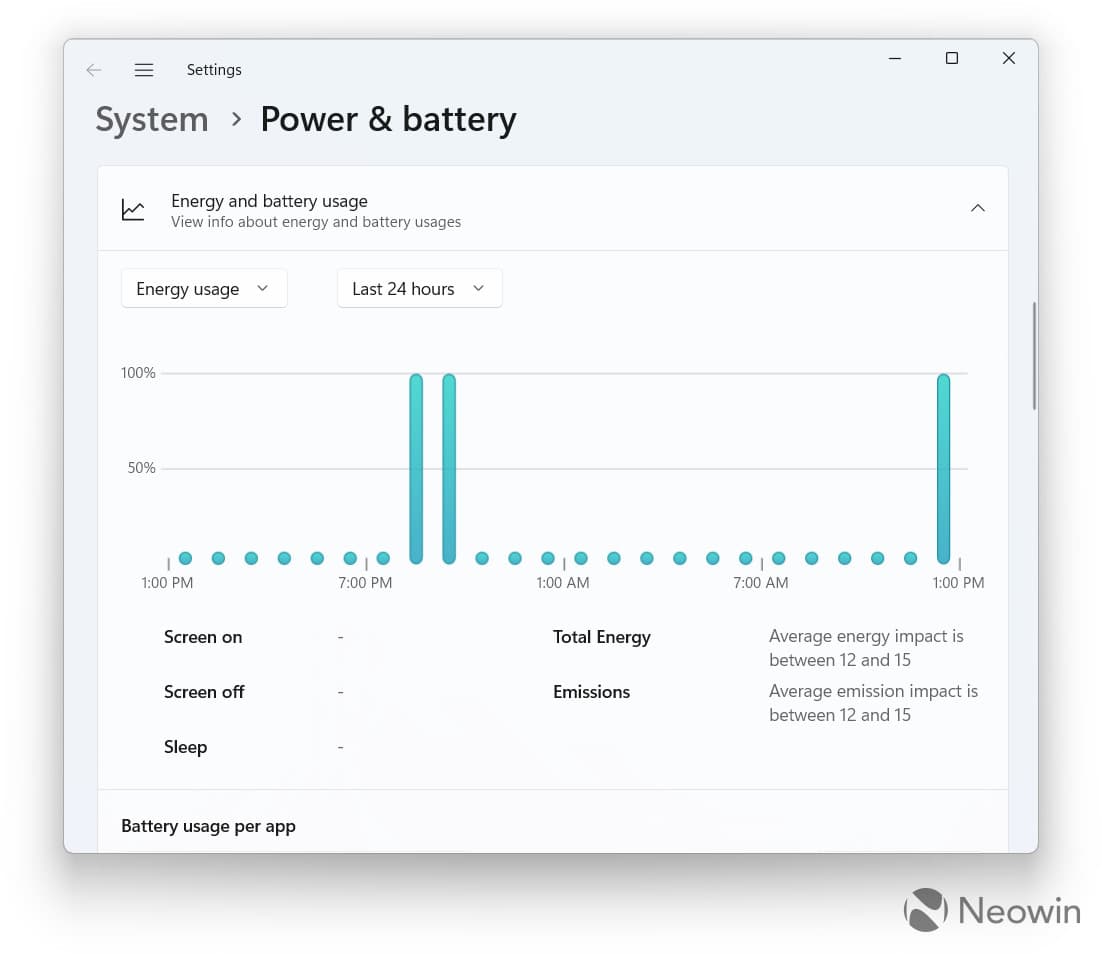The width and height of the screenshot is (1102, 954).
Task: Click the Power & battery page title
Action: [388, 120]
